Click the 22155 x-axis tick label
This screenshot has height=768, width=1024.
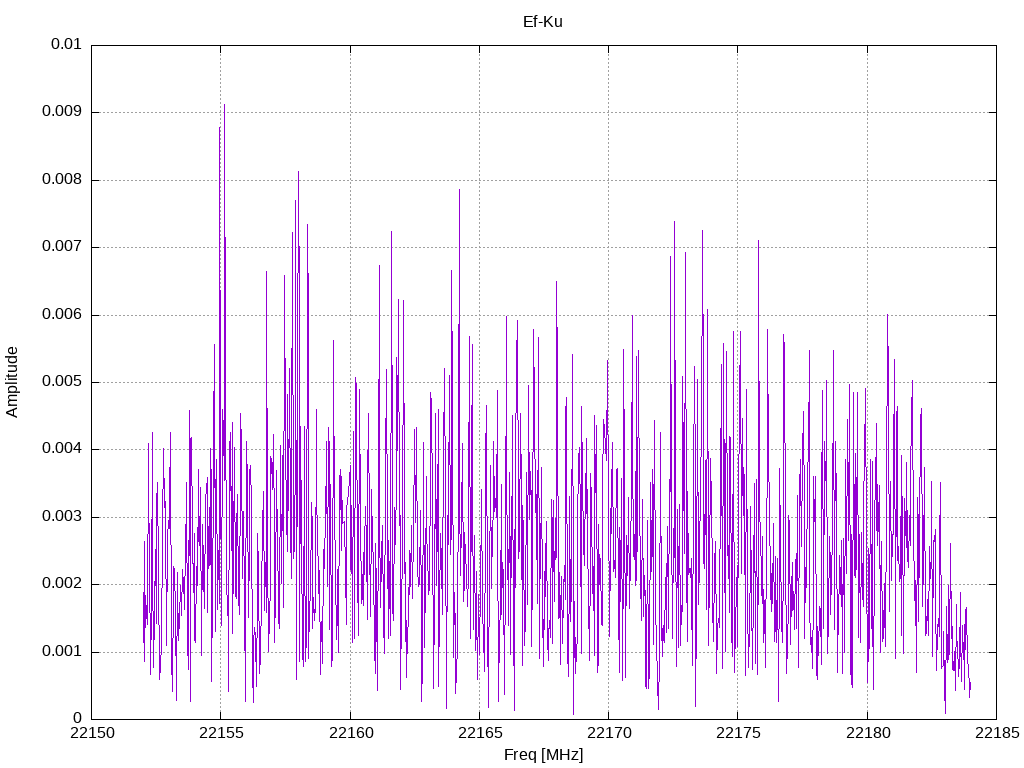(x=221, y=733)
